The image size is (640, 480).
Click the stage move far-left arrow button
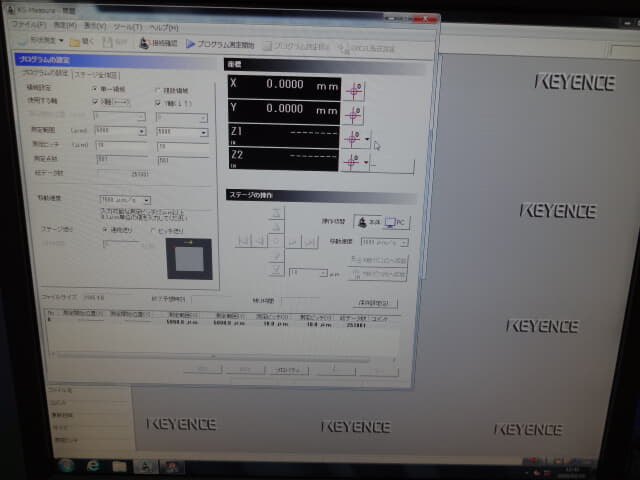point(243,241)
